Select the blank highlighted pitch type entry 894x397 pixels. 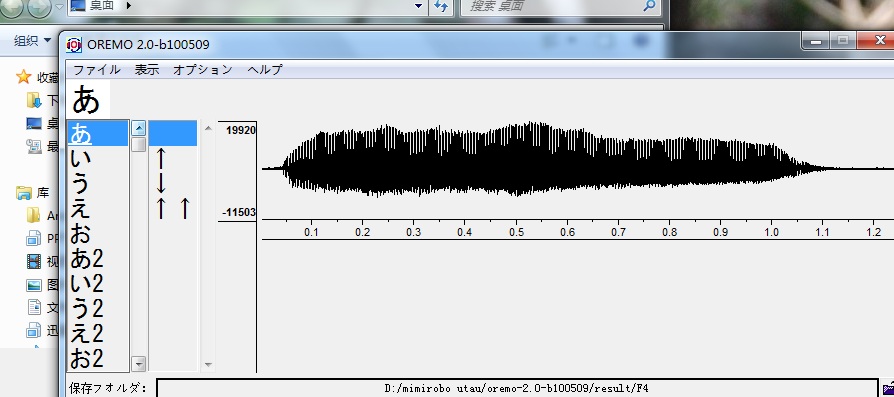[x=173, y=133]
